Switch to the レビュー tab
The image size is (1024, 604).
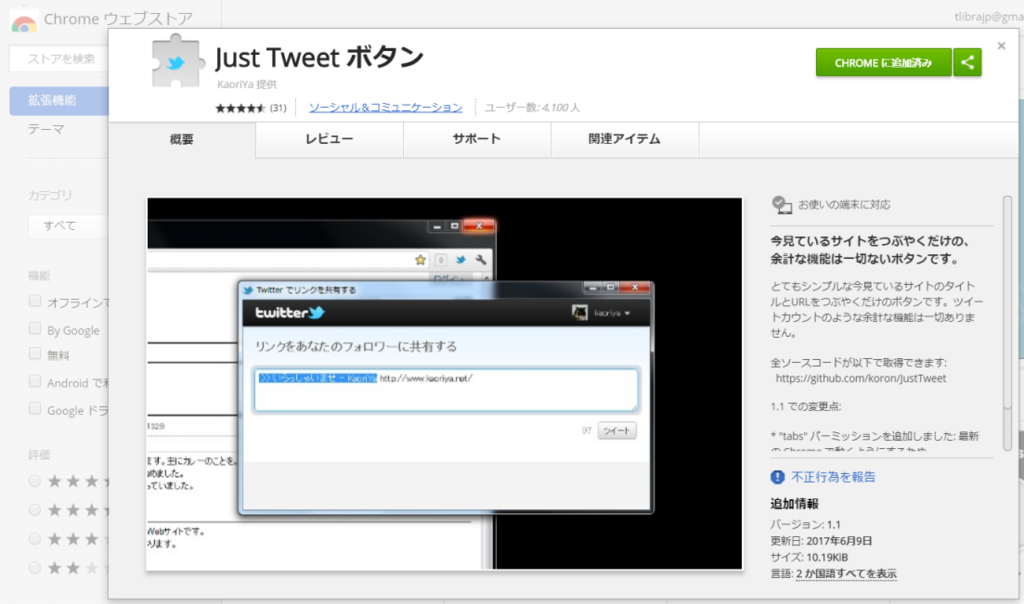coord(329,139)
